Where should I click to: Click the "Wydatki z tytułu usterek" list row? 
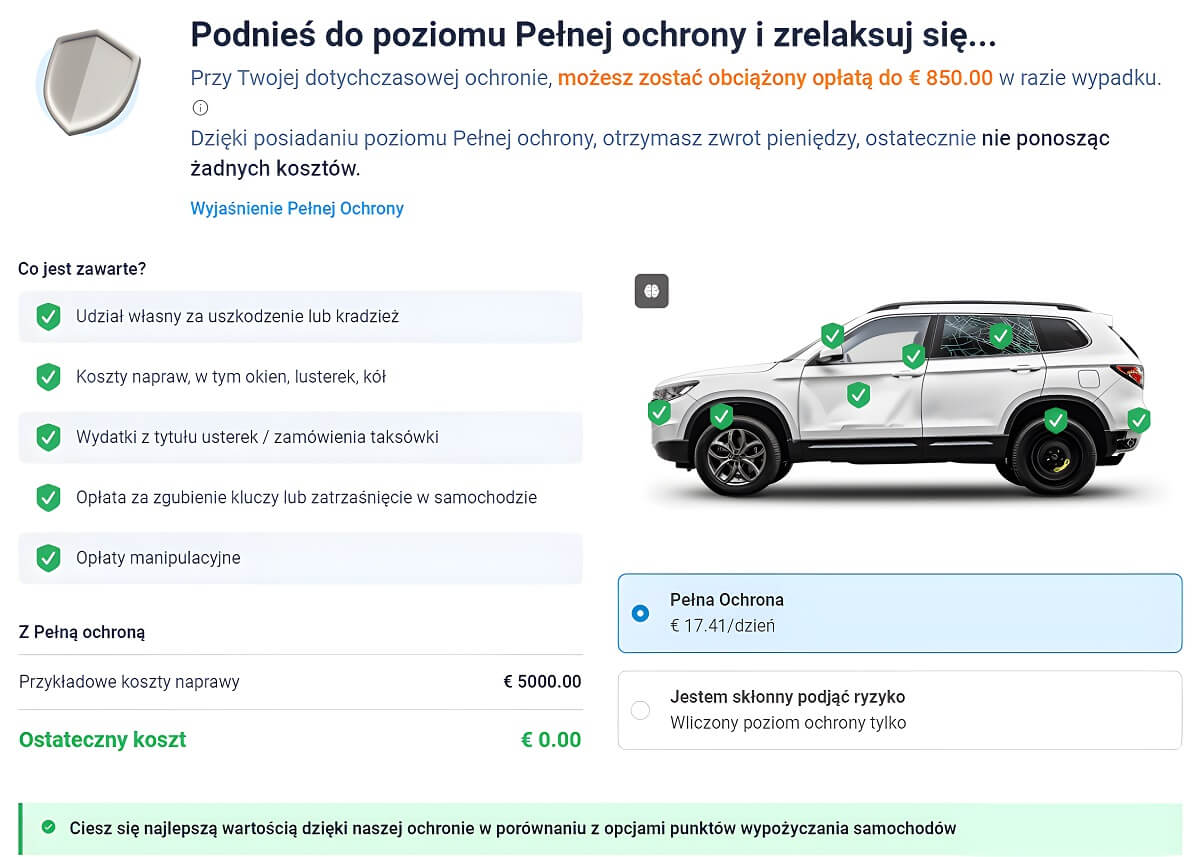[x=300, y=437]
